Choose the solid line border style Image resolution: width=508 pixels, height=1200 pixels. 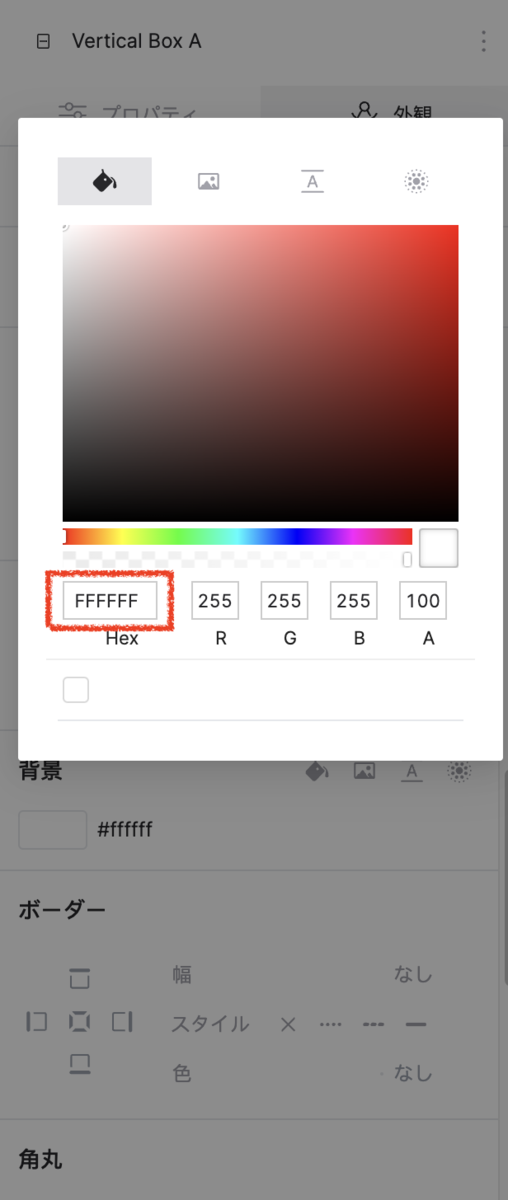point(416,1025)
